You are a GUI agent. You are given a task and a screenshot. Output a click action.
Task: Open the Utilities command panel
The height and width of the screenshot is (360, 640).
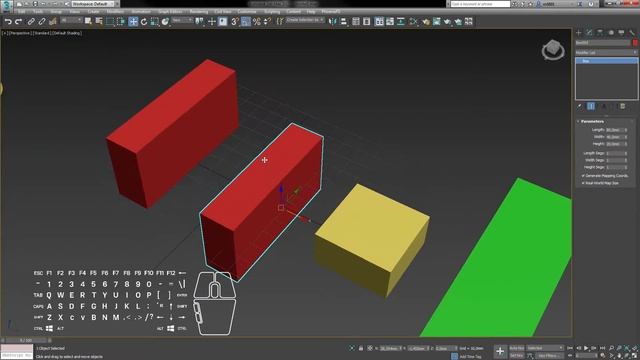click(x=632, y=33)
